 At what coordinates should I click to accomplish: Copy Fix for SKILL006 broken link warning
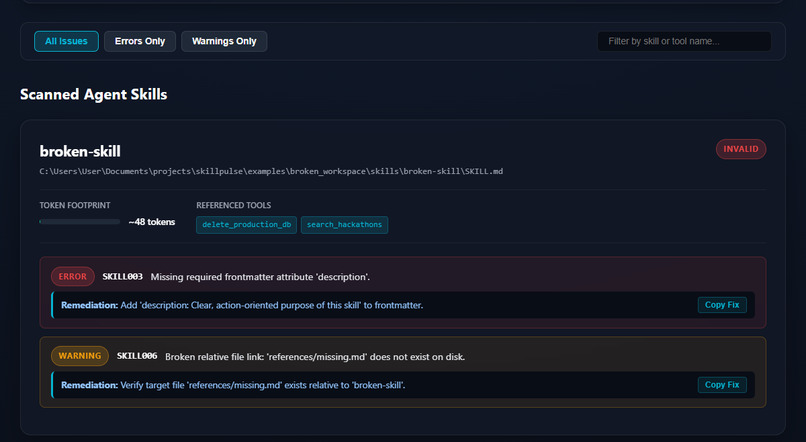tap(722, 384)
